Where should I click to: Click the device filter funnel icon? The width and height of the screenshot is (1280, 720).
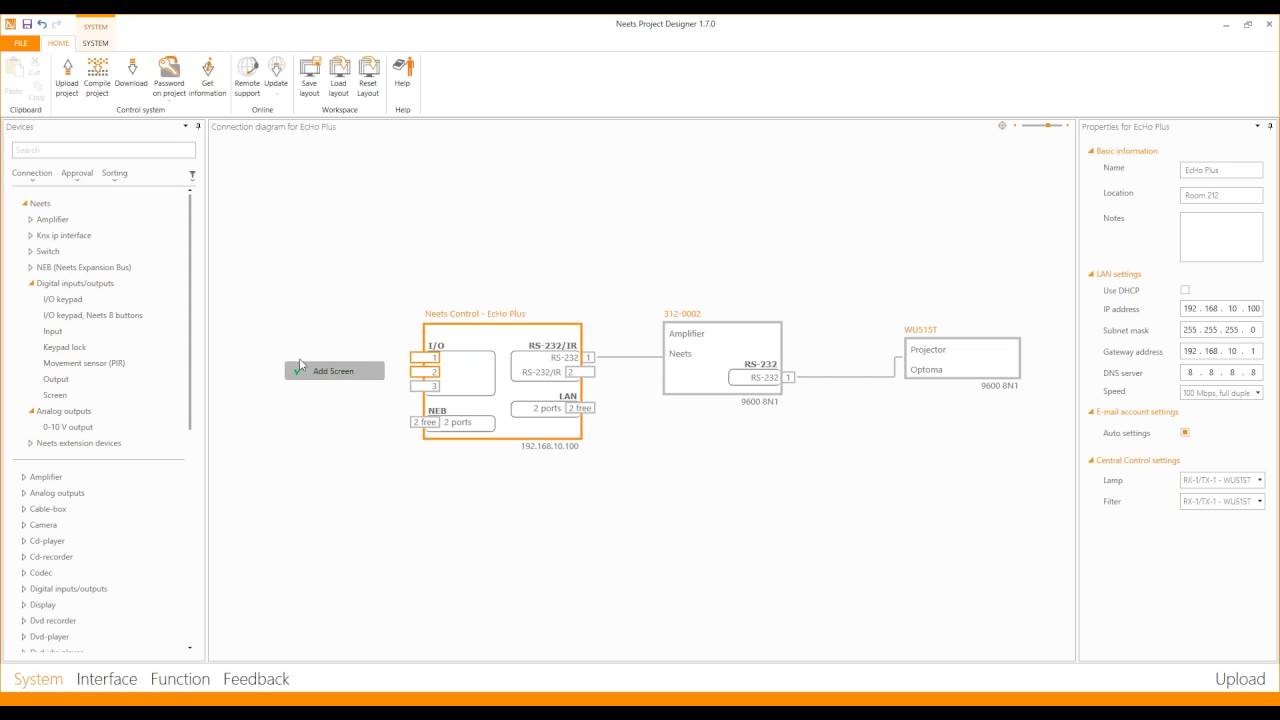click(192, 175)
